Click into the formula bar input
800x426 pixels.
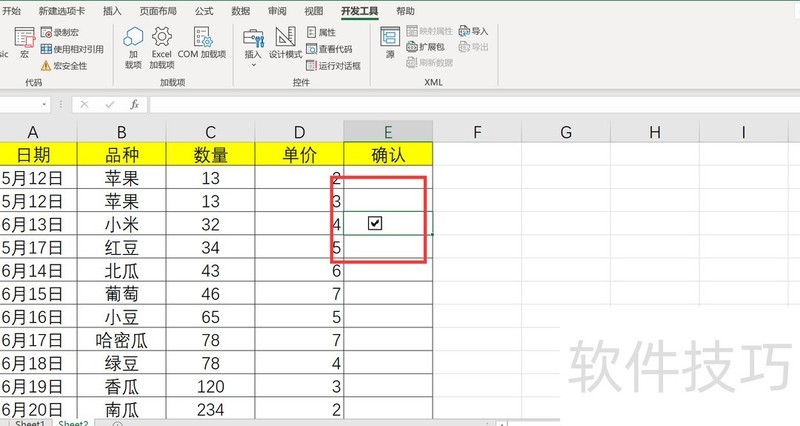point(474,105)
